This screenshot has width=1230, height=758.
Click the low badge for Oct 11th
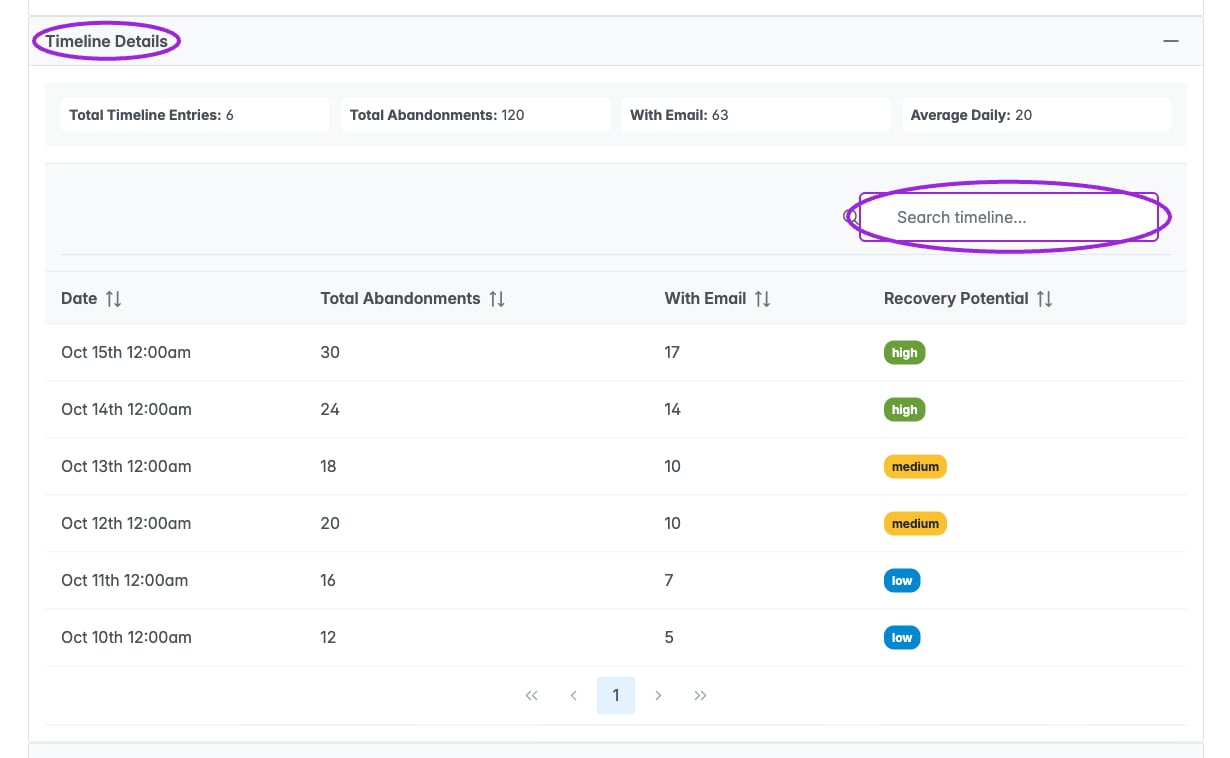point(902,580)
